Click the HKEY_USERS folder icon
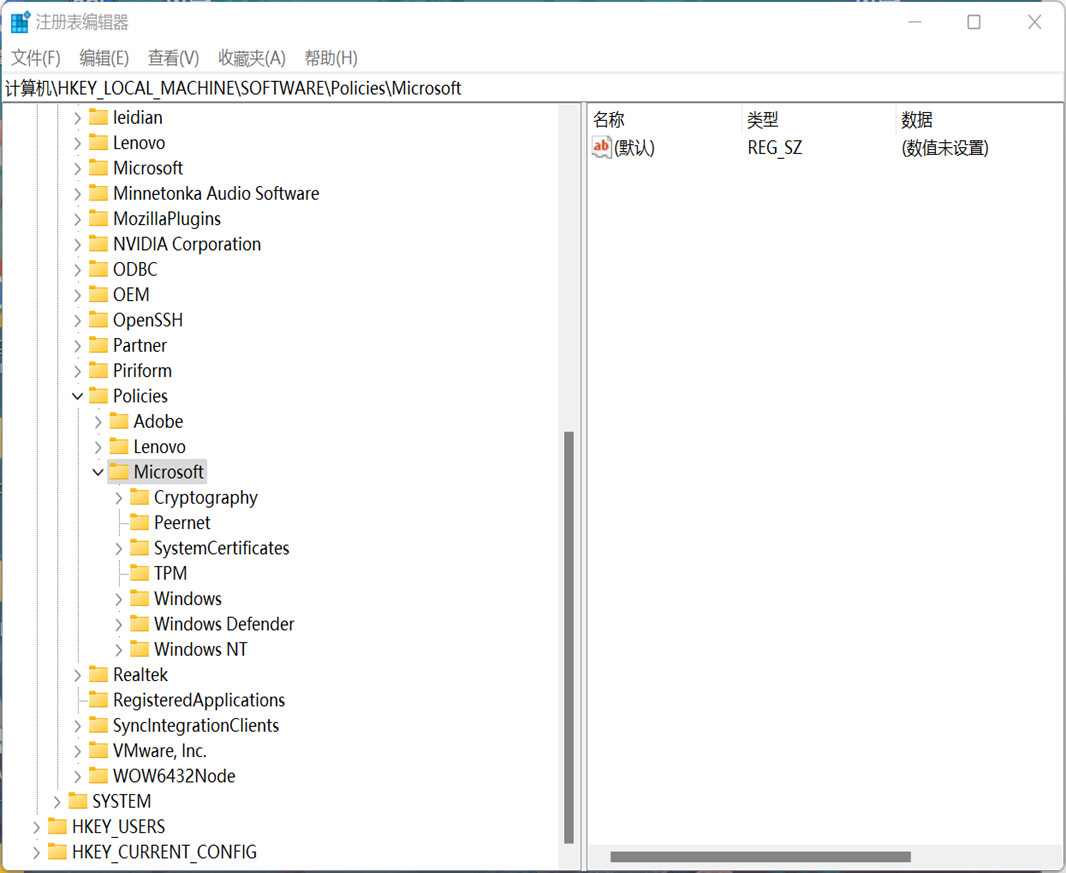 (x=57, y=827)
